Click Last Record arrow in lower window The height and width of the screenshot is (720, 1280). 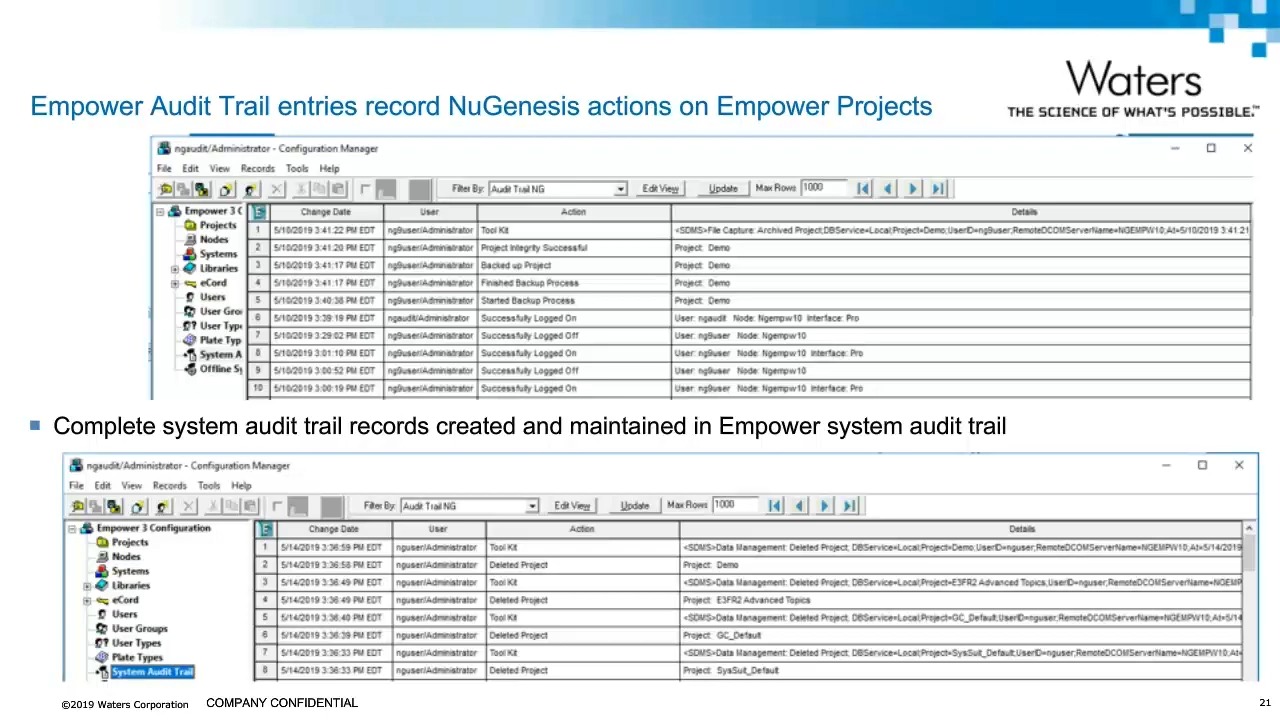(x=850, y=505)
